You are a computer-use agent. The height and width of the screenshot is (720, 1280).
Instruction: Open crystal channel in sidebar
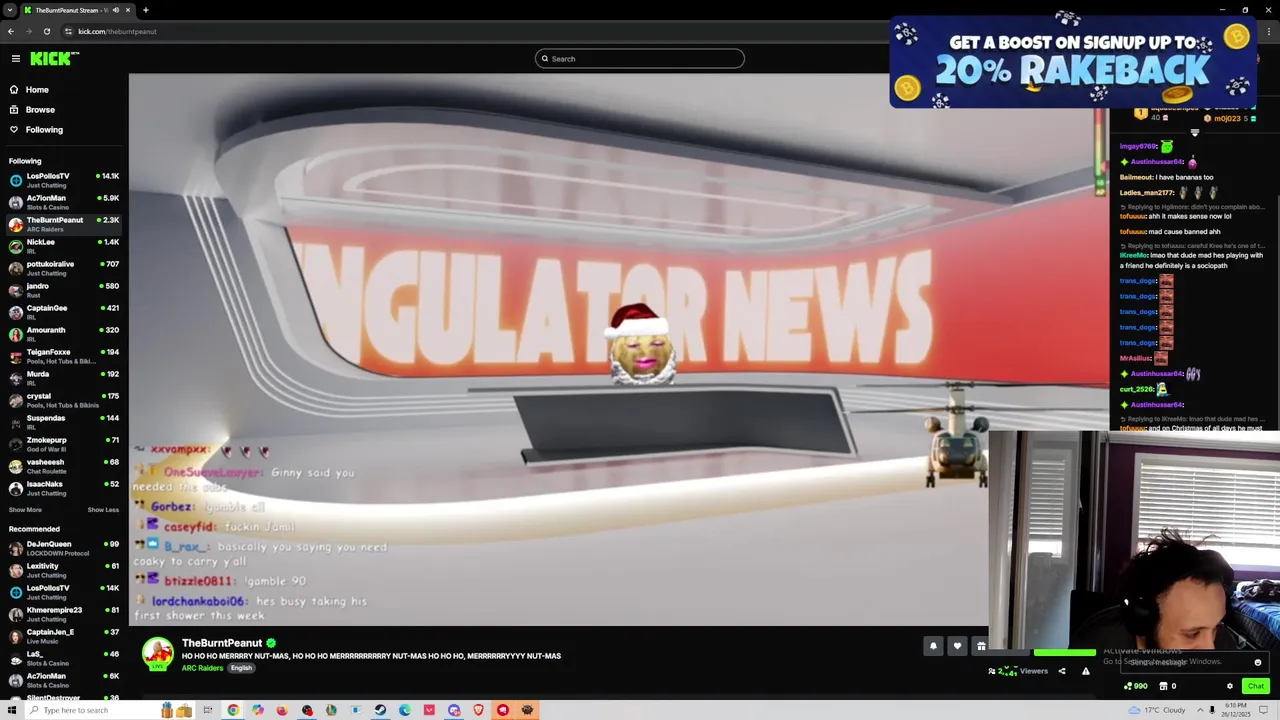[64, 400]
